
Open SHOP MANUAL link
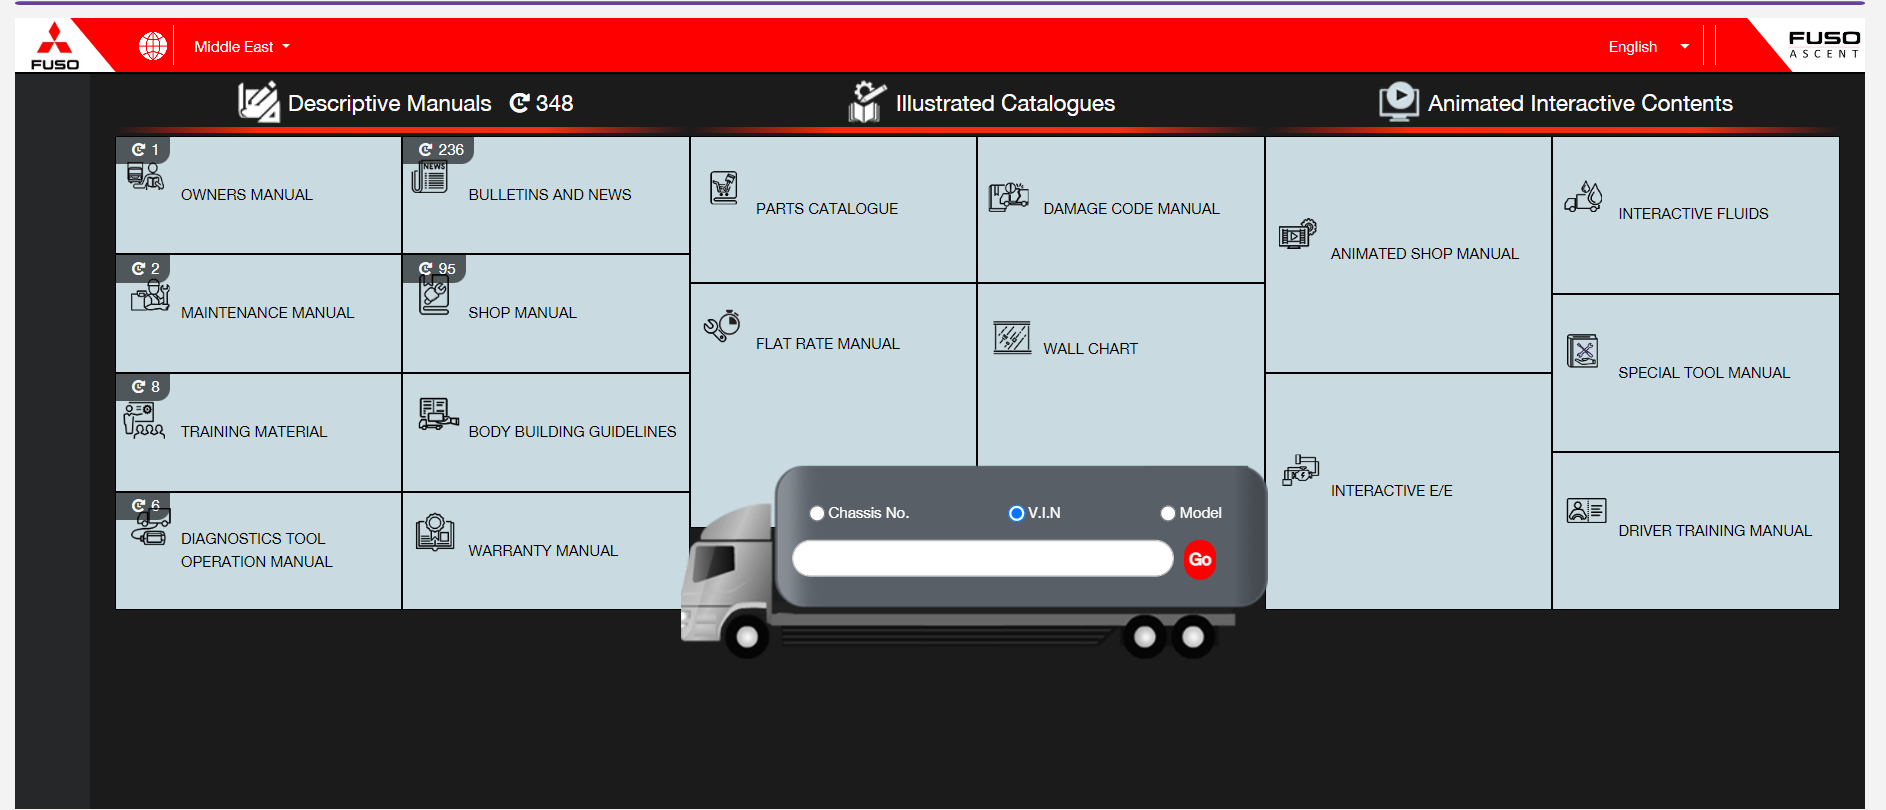point(522,313)
